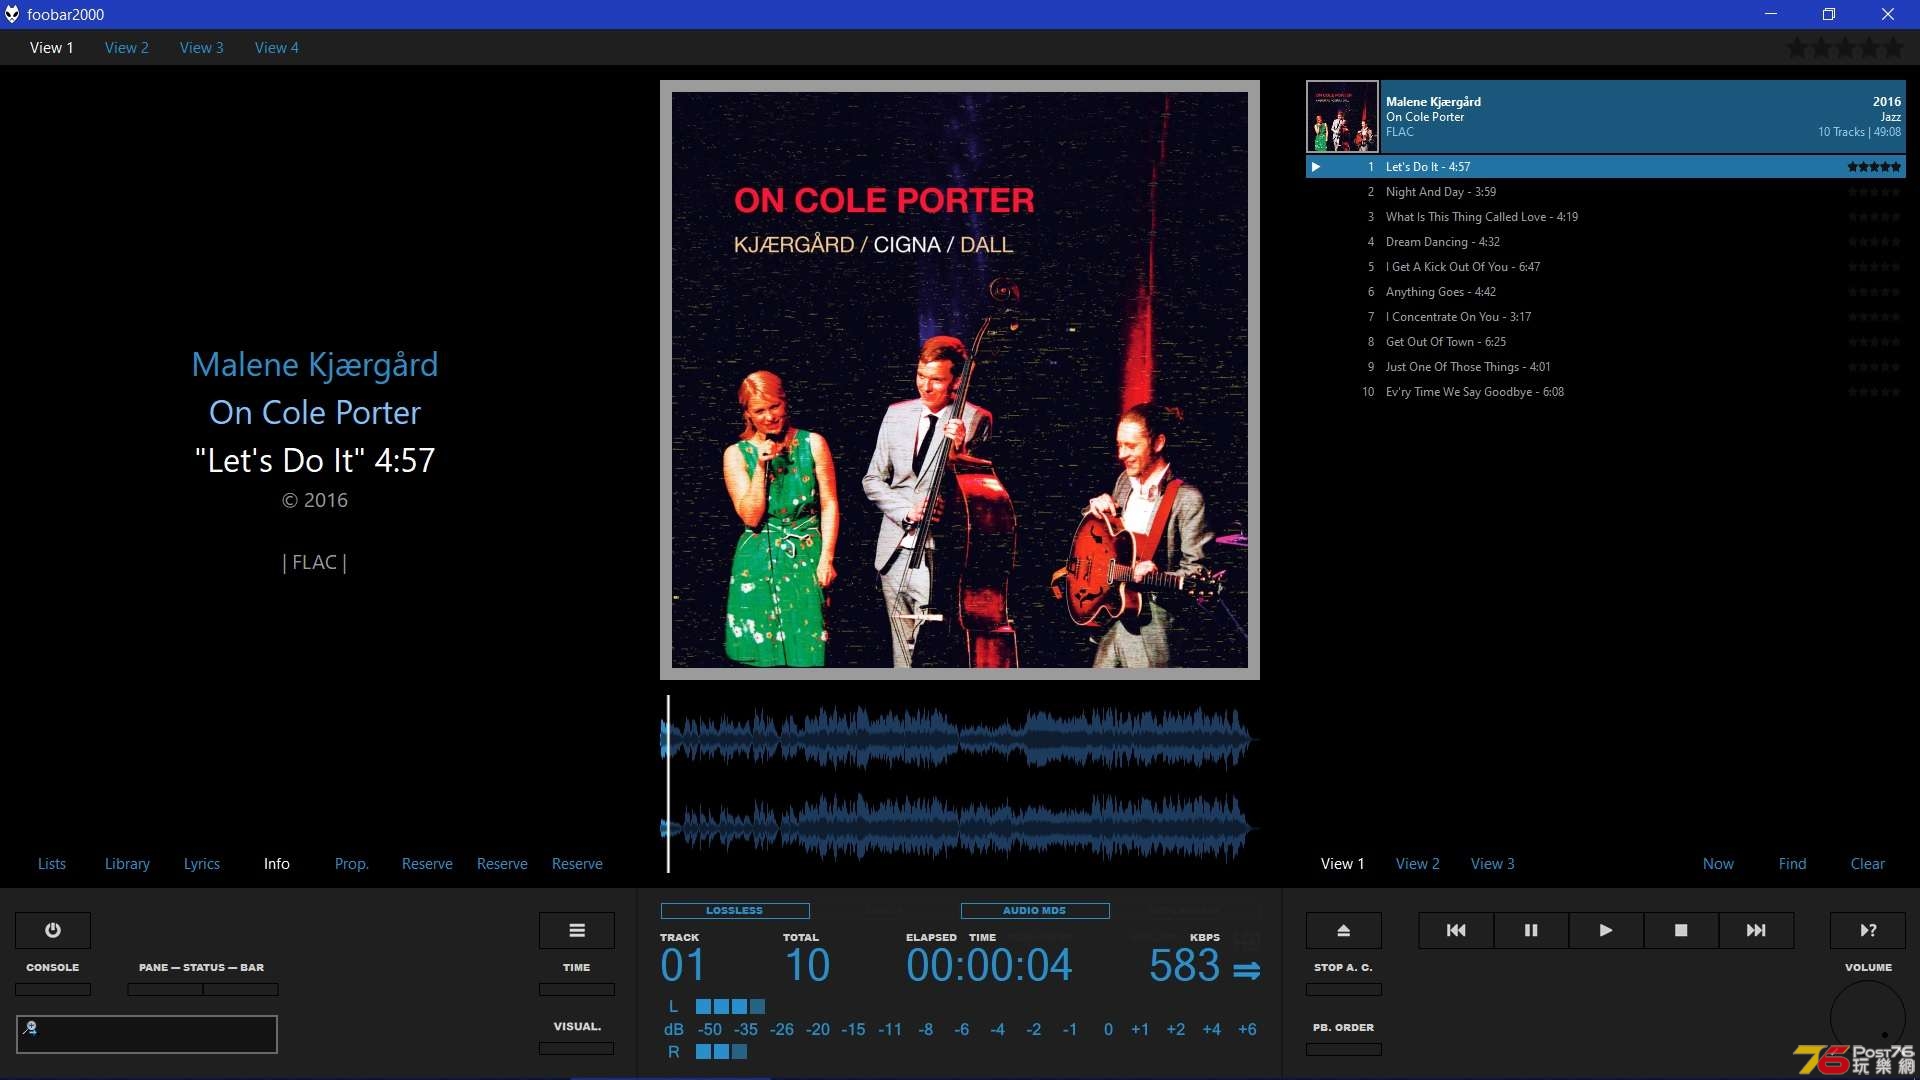Select track 'Dream Dancing - 4:32'

1606,242
